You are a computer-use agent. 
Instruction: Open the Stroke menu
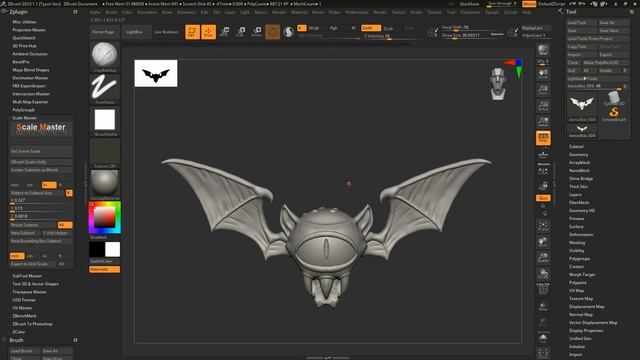pyautogui.click(x=416, y=12)
